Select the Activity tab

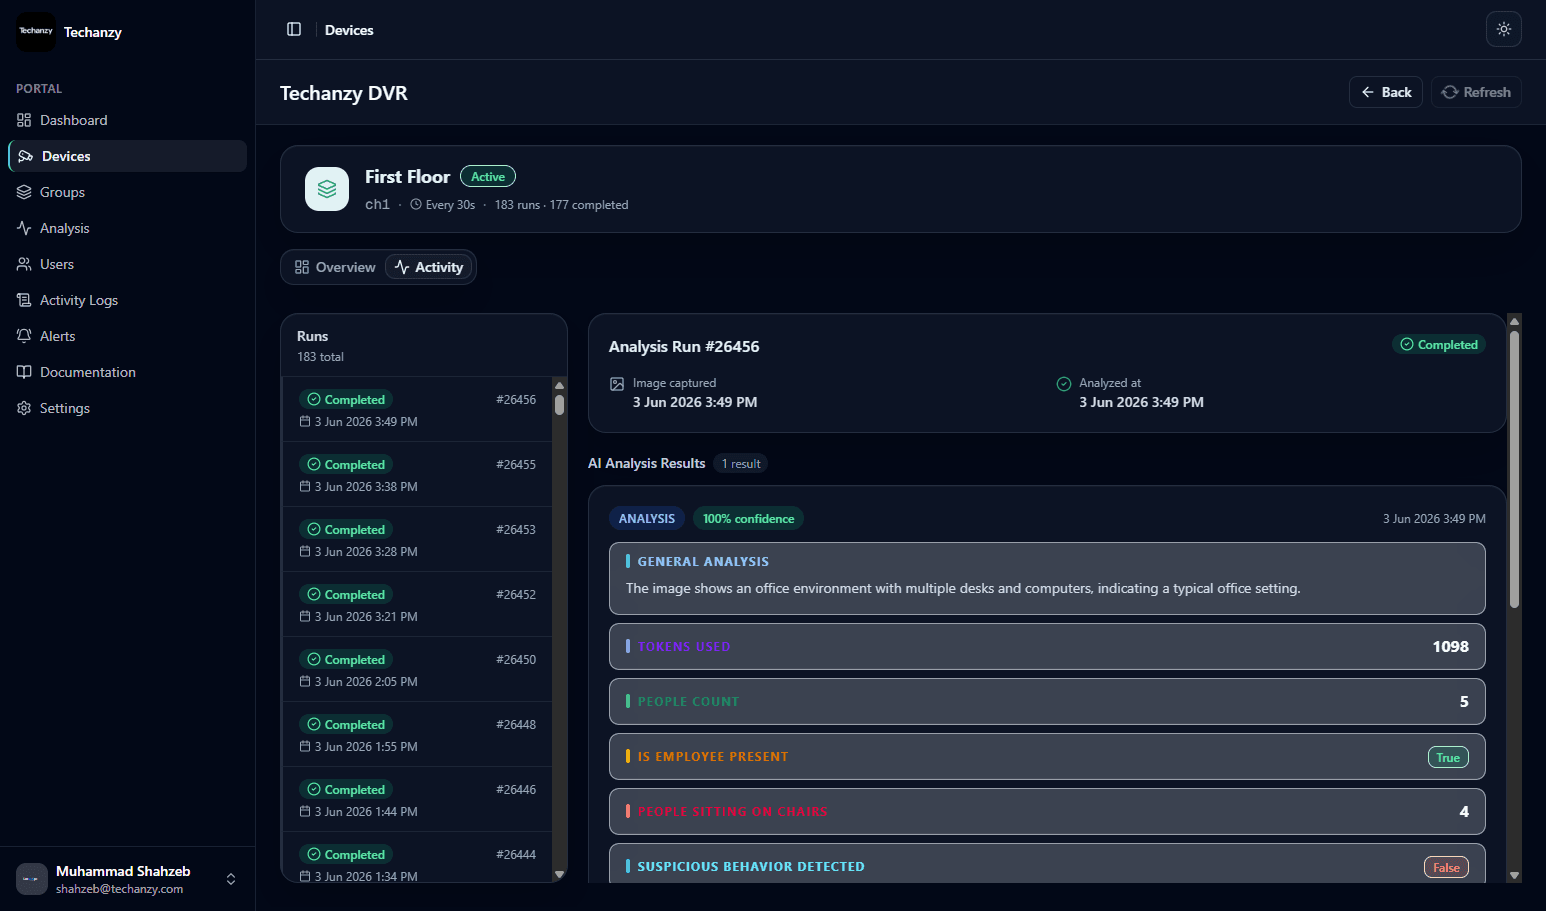[429, 267]
